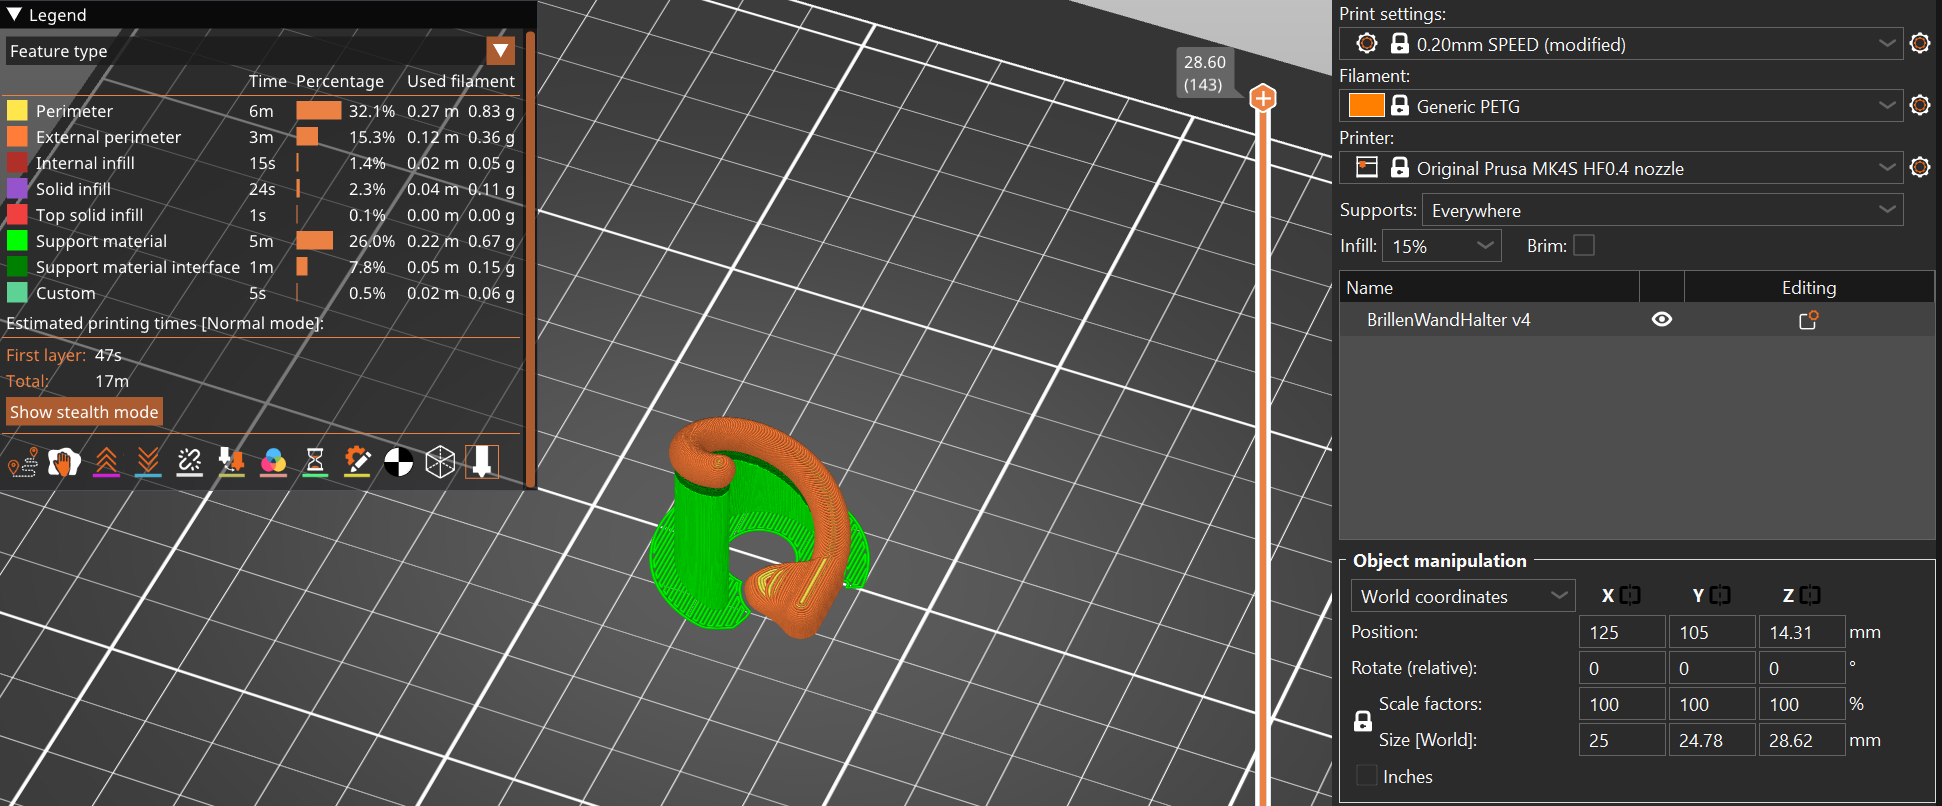The image size is (1942, 806).
Task: Toggle mirror along X axis
Action: (1630, 595)
